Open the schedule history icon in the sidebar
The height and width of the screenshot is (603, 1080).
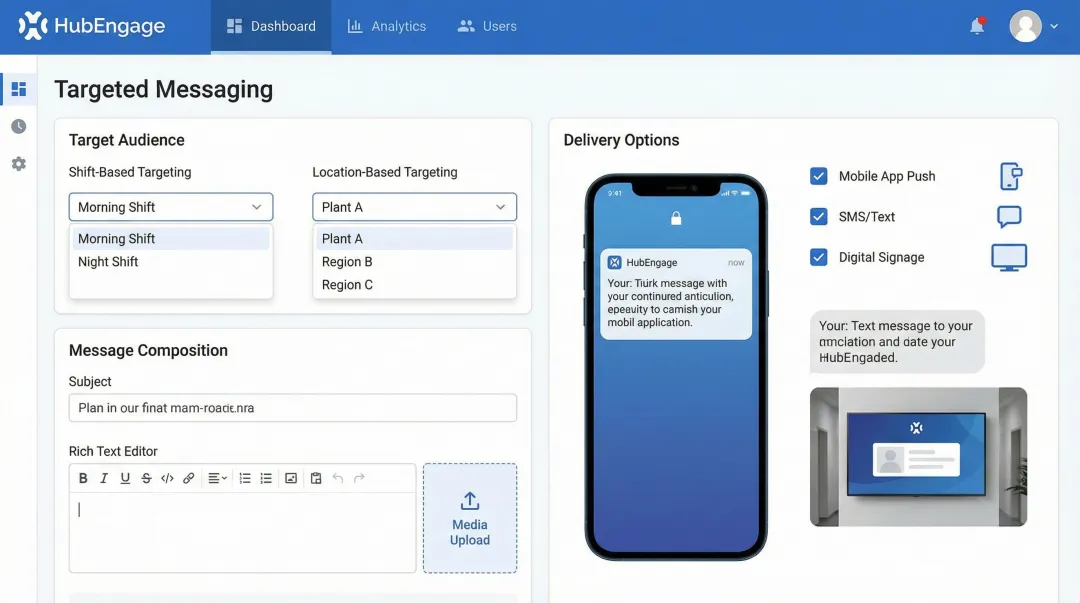click(x=18, y=126)
